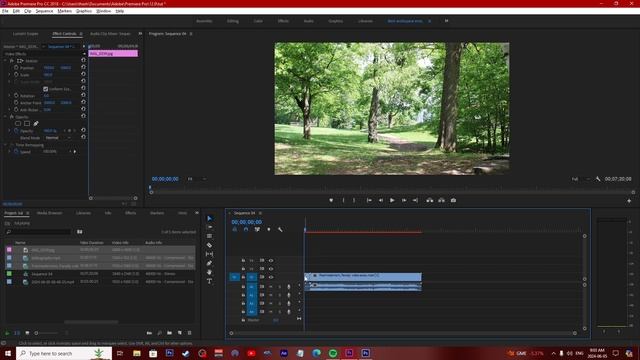Open program monitor settings wrench
Viewport: 640px width, 360px height.
pyautogui.click(x=598, y=179)
